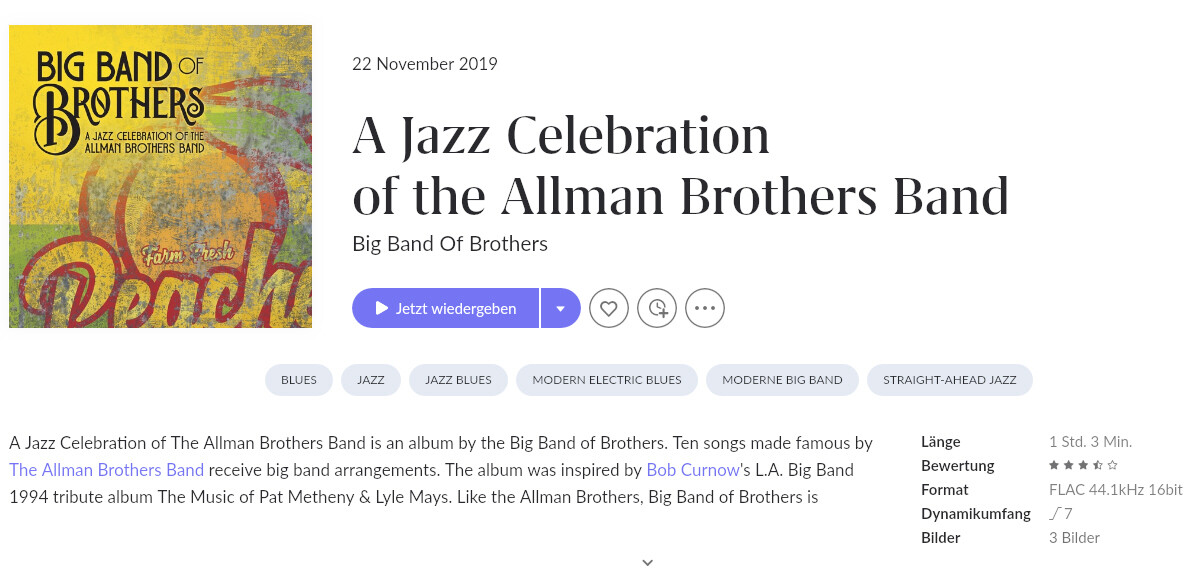Select the JAZZ genre tag

tap(371, 380)
